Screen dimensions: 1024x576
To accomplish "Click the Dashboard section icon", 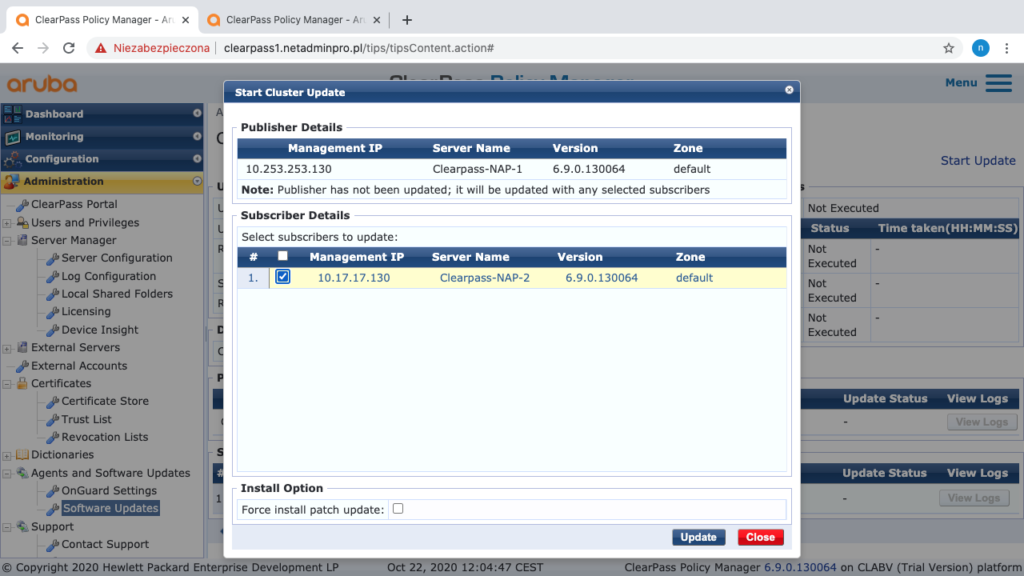I will tap(13, 114).
